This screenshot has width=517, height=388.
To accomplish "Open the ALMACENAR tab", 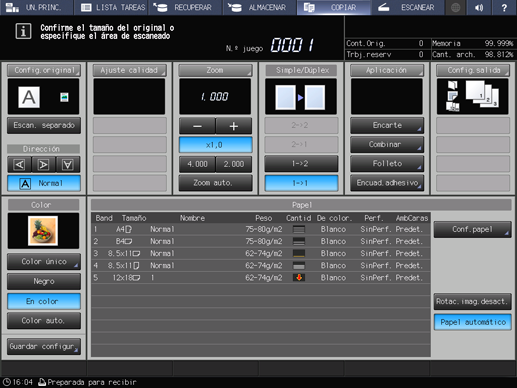I will tap(259, 7).
